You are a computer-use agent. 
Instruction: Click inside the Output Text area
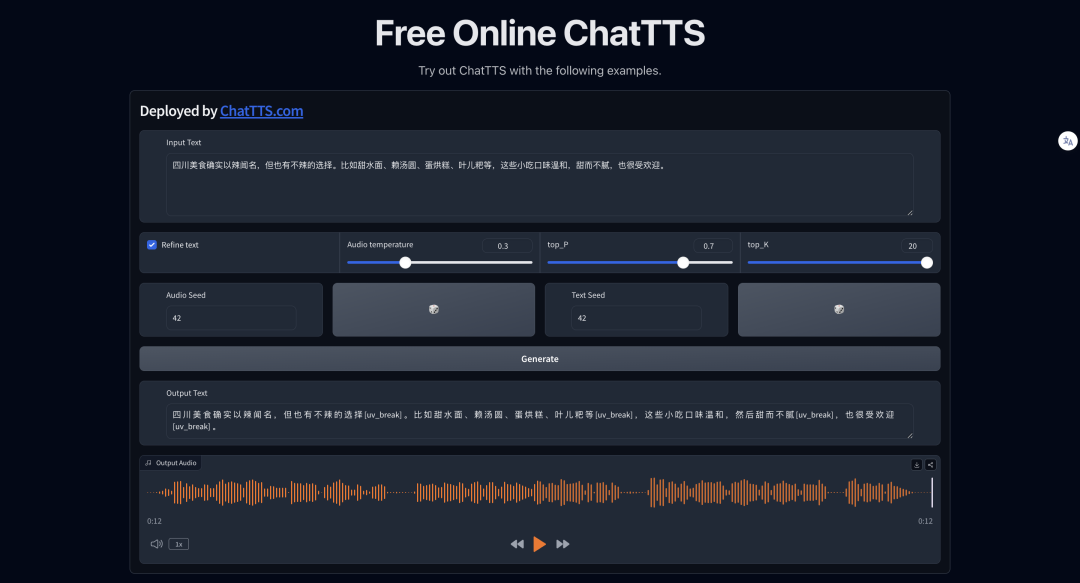click(x=539, y=421)
